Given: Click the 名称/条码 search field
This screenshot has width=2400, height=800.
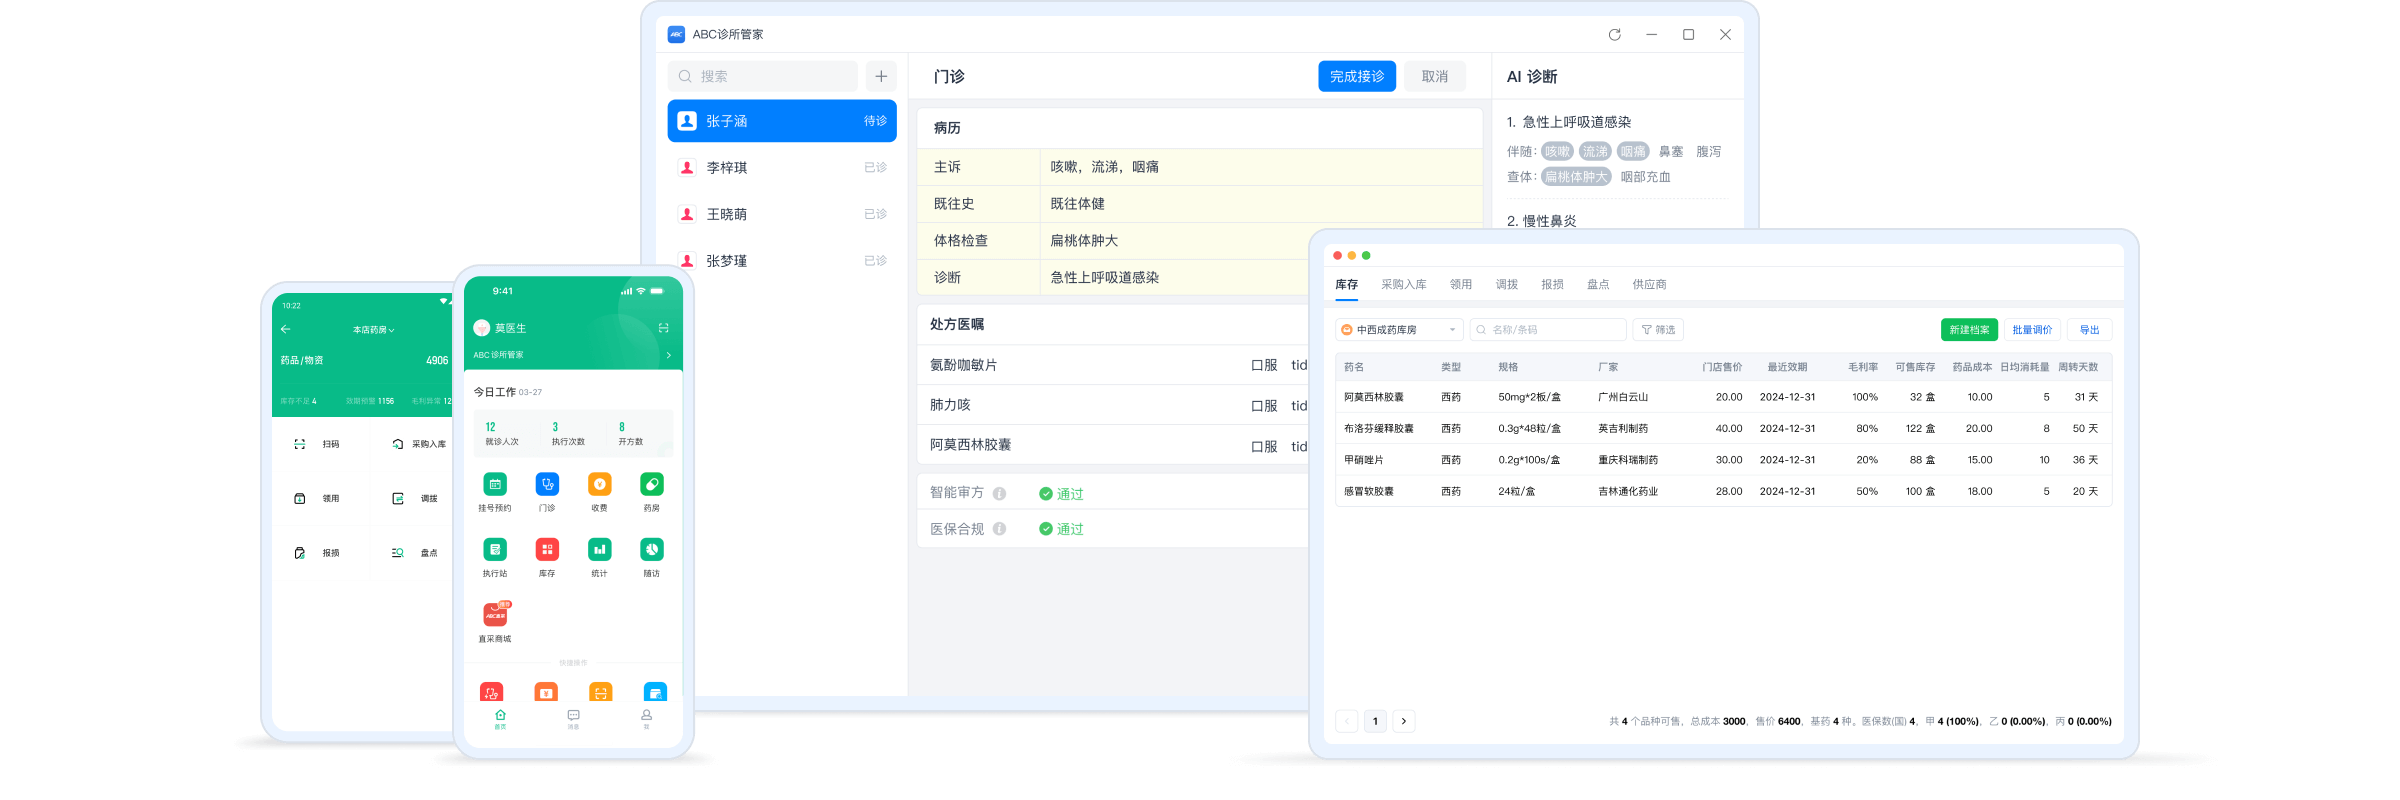Looking at the screenshot, I should (1548, 330).
